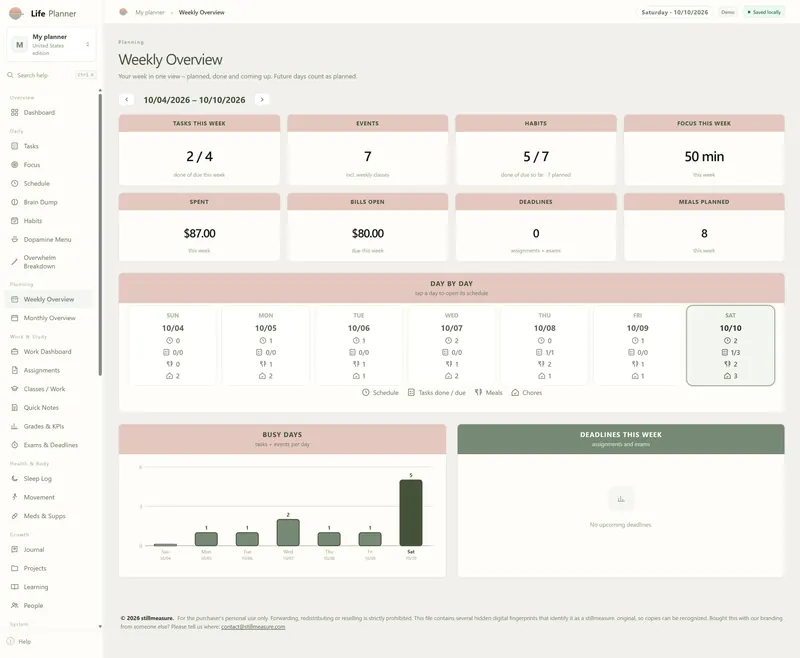Click the Saved locally status badge

pyautogui.click(x=764, y=12)
